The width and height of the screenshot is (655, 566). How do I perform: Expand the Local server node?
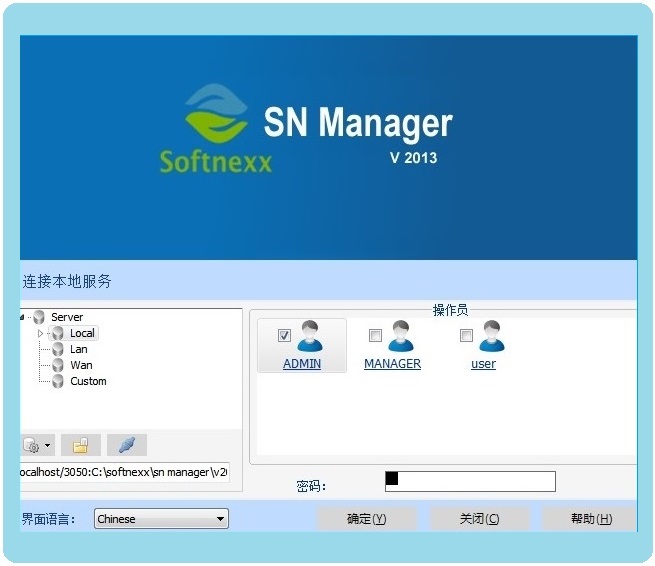(40, 333)
